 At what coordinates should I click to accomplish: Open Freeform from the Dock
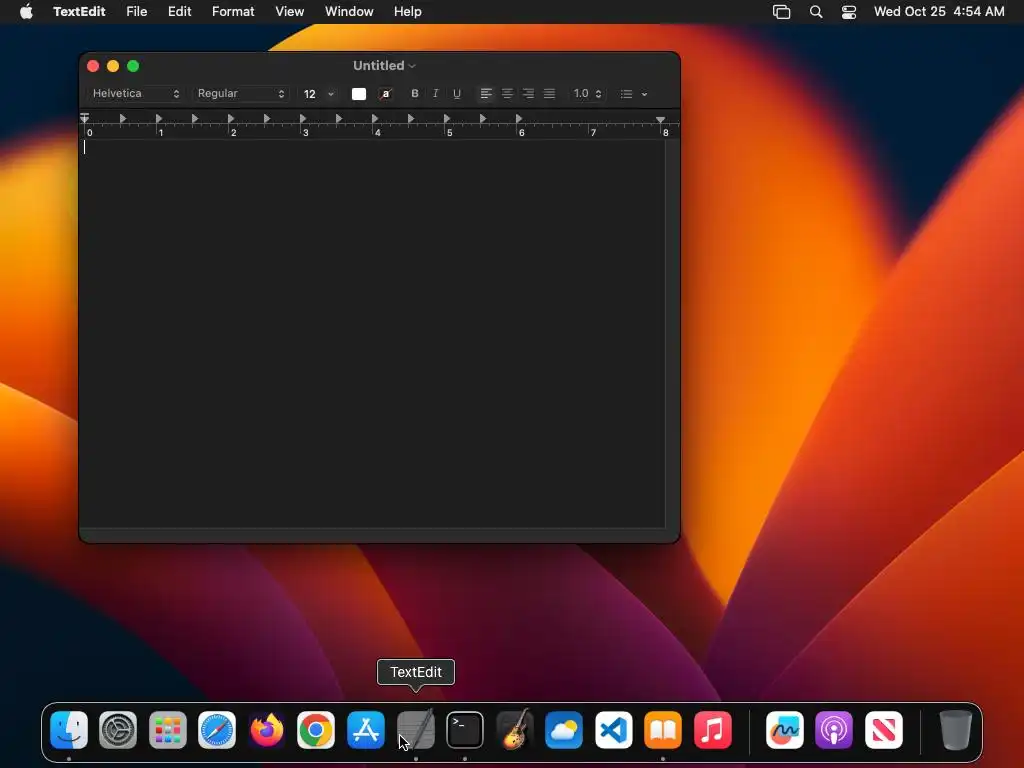tap(784, 730)
